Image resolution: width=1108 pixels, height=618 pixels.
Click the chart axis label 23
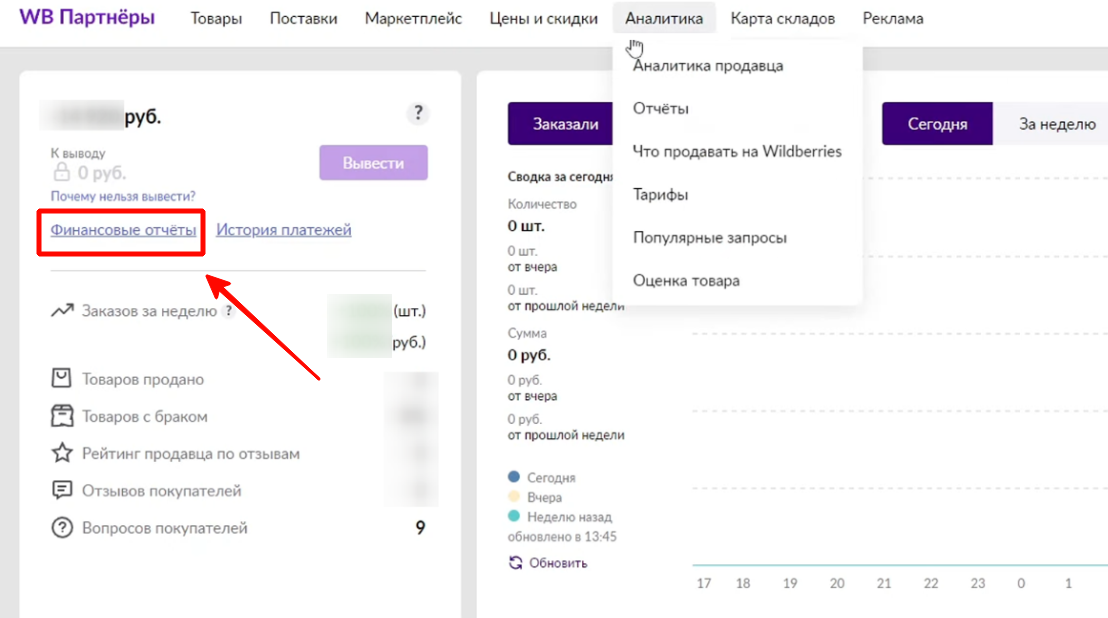(978, 583)
